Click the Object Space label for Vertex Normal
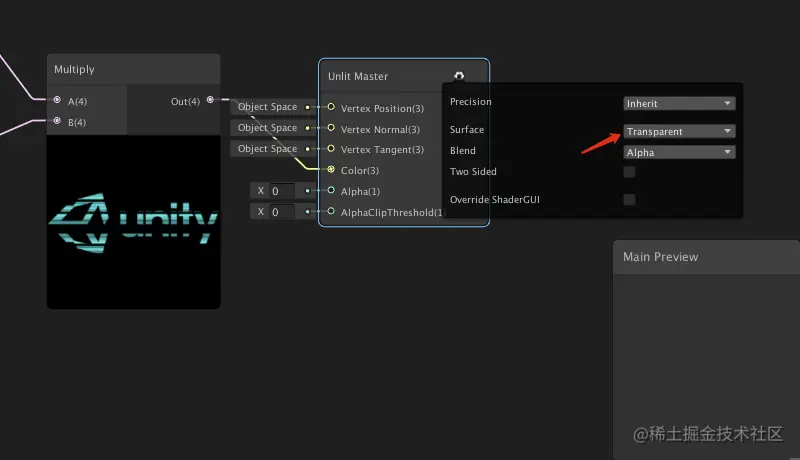The image size is (800, 460). (x=267, y=127)
